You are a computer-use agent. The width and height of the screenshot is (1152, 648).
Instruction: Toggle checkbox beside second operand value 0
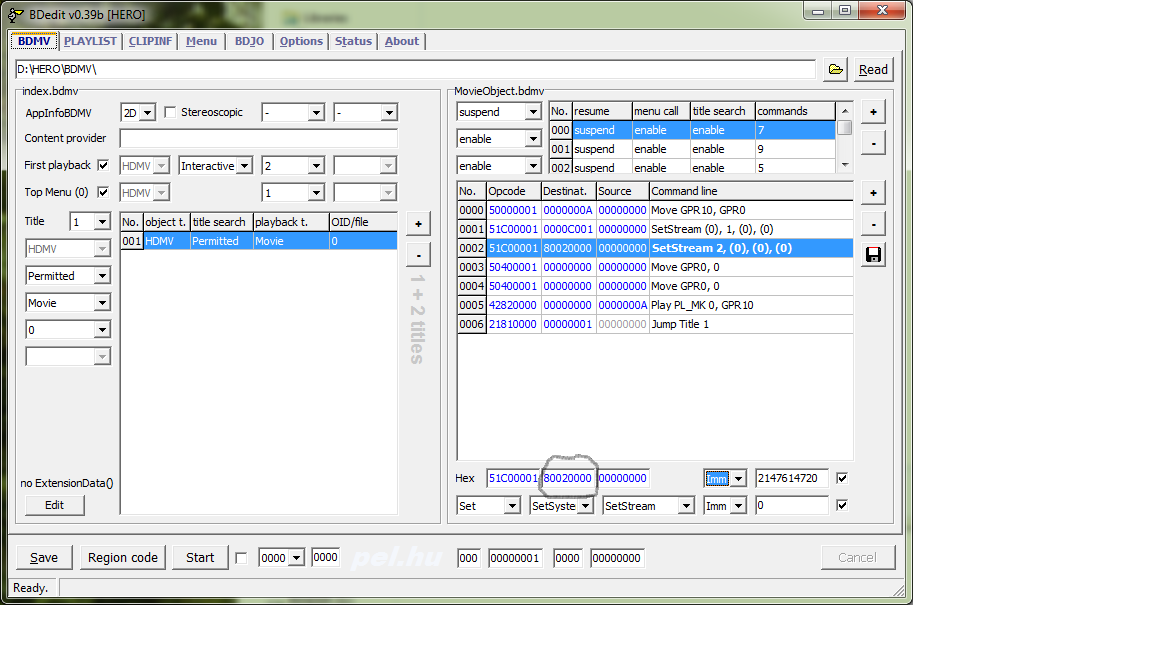click(842, 505)
